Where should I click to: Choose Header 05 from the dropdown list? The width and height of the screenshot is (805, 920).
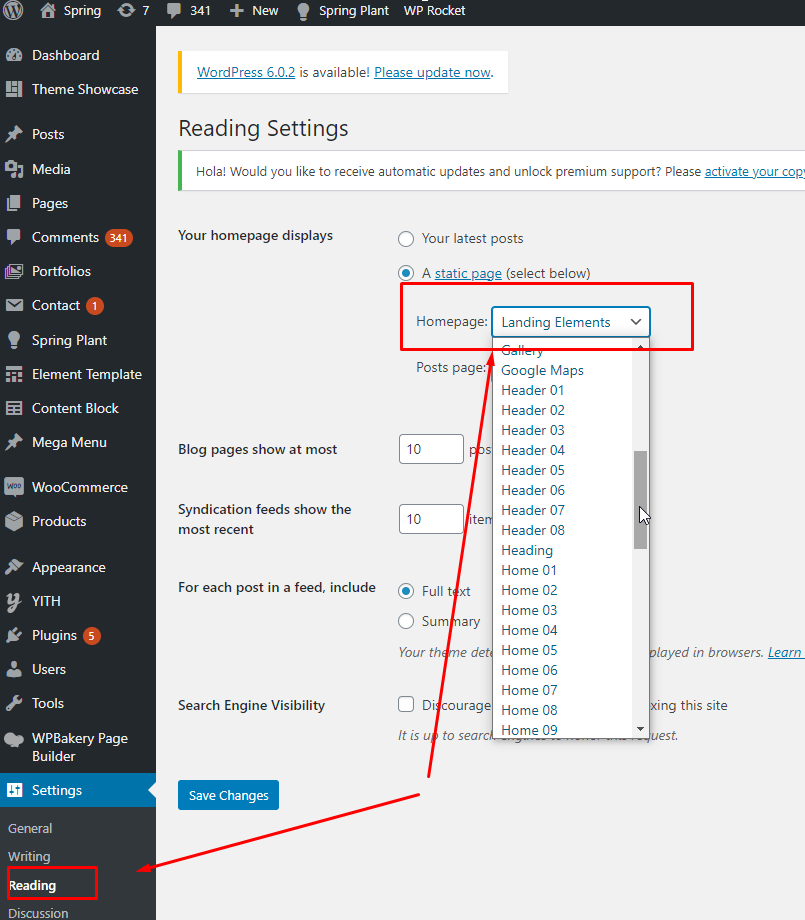532,470
